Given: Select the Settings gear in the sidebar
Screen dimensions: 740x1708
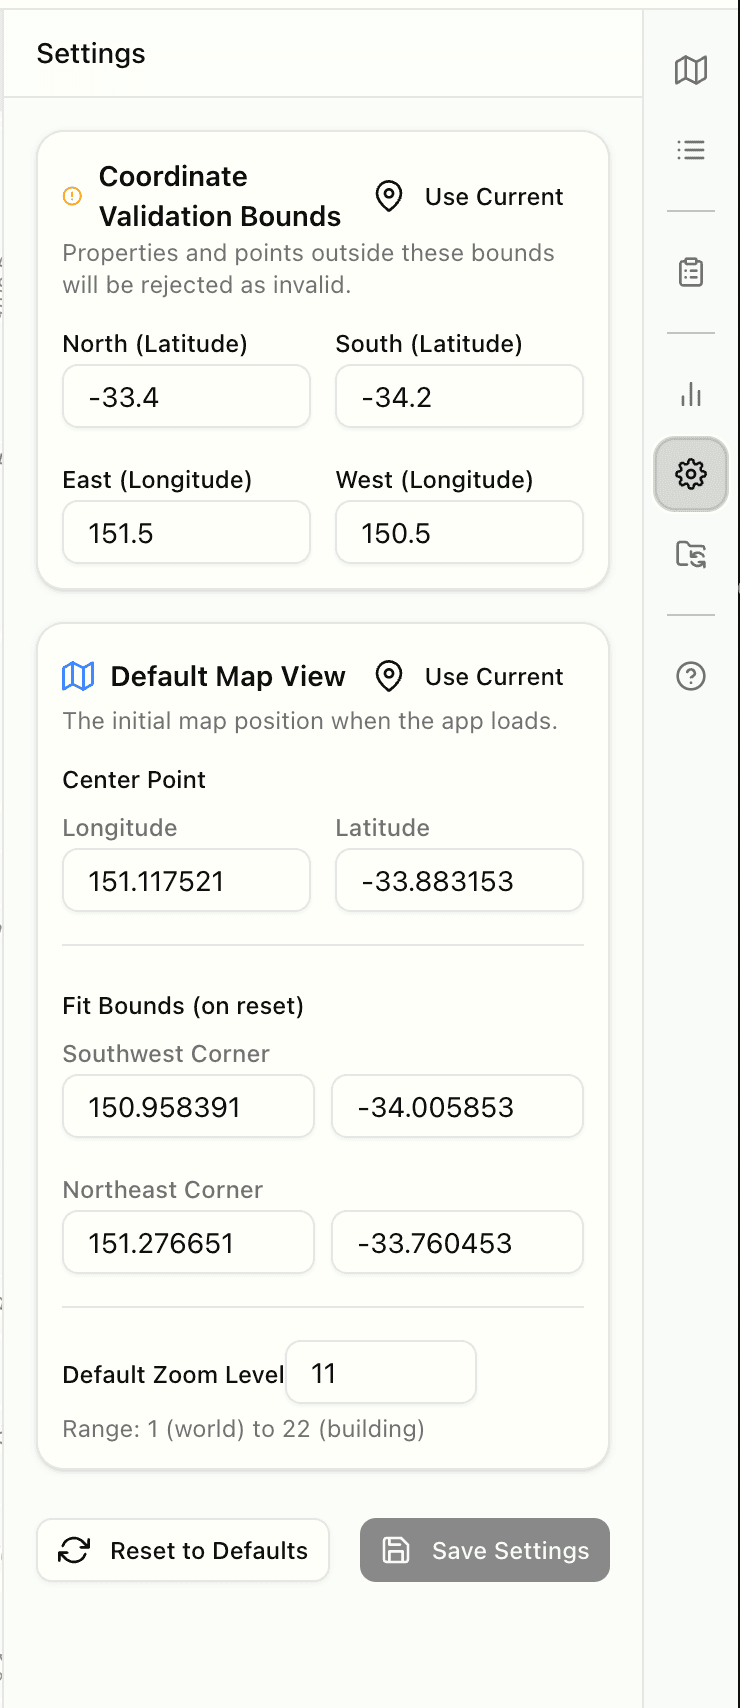Looking at the screenshot, I should click(x=690, y=475).
